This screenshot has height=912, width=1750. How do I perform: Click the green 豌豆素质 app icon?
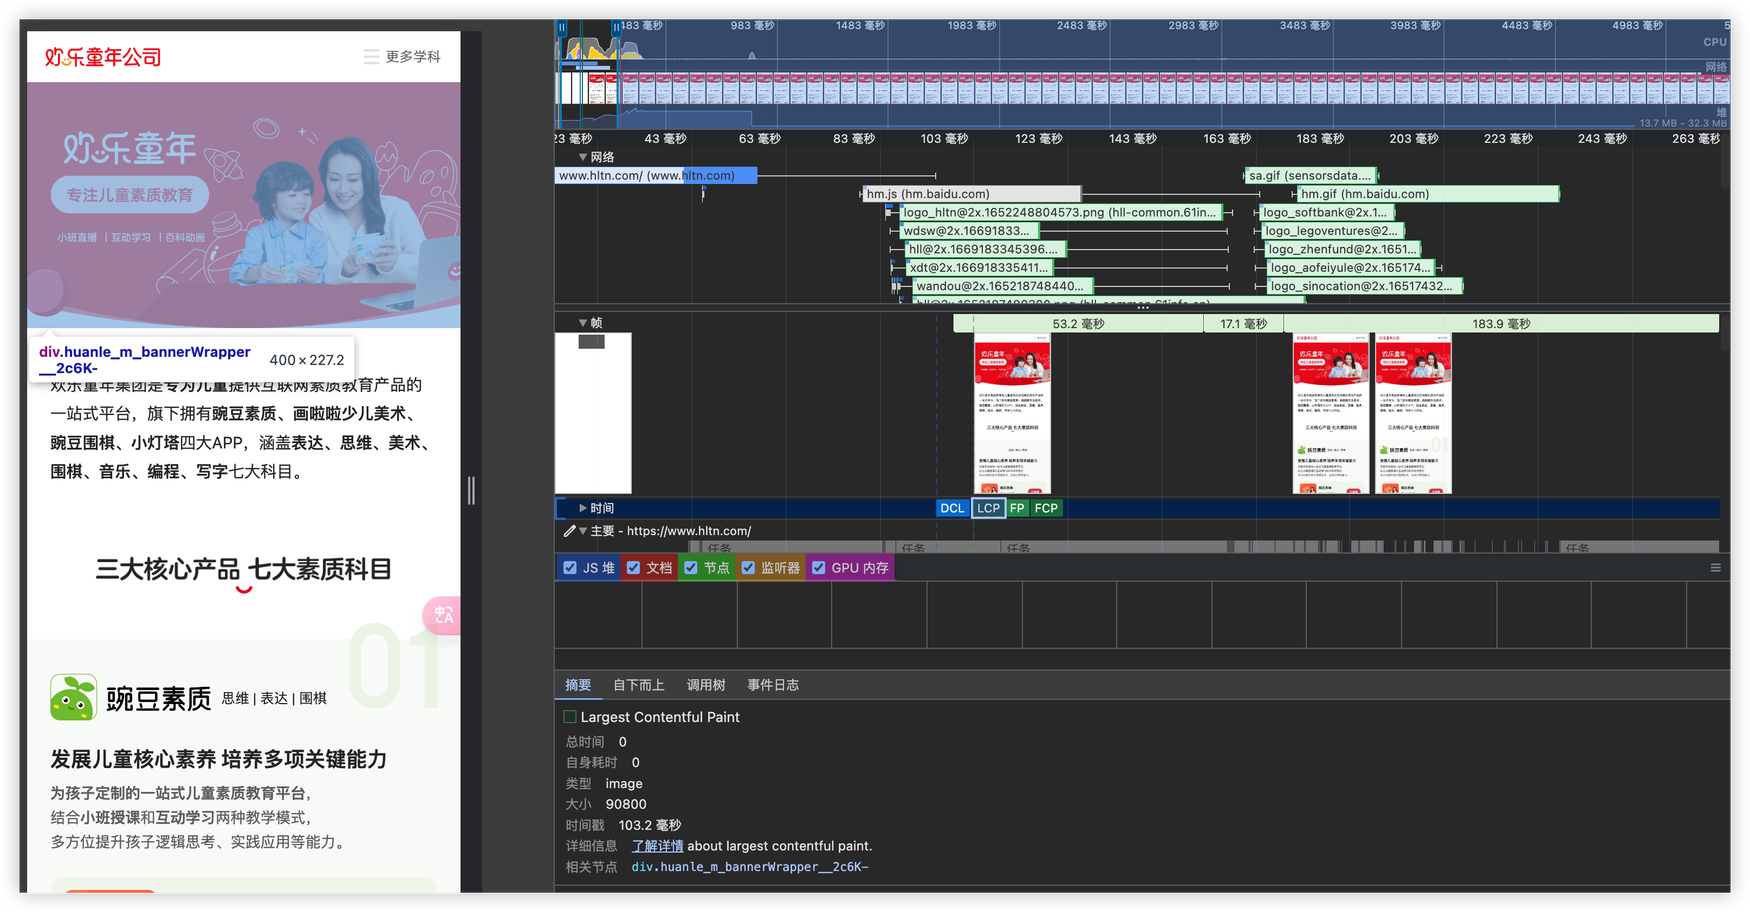[x=73, y=698]
